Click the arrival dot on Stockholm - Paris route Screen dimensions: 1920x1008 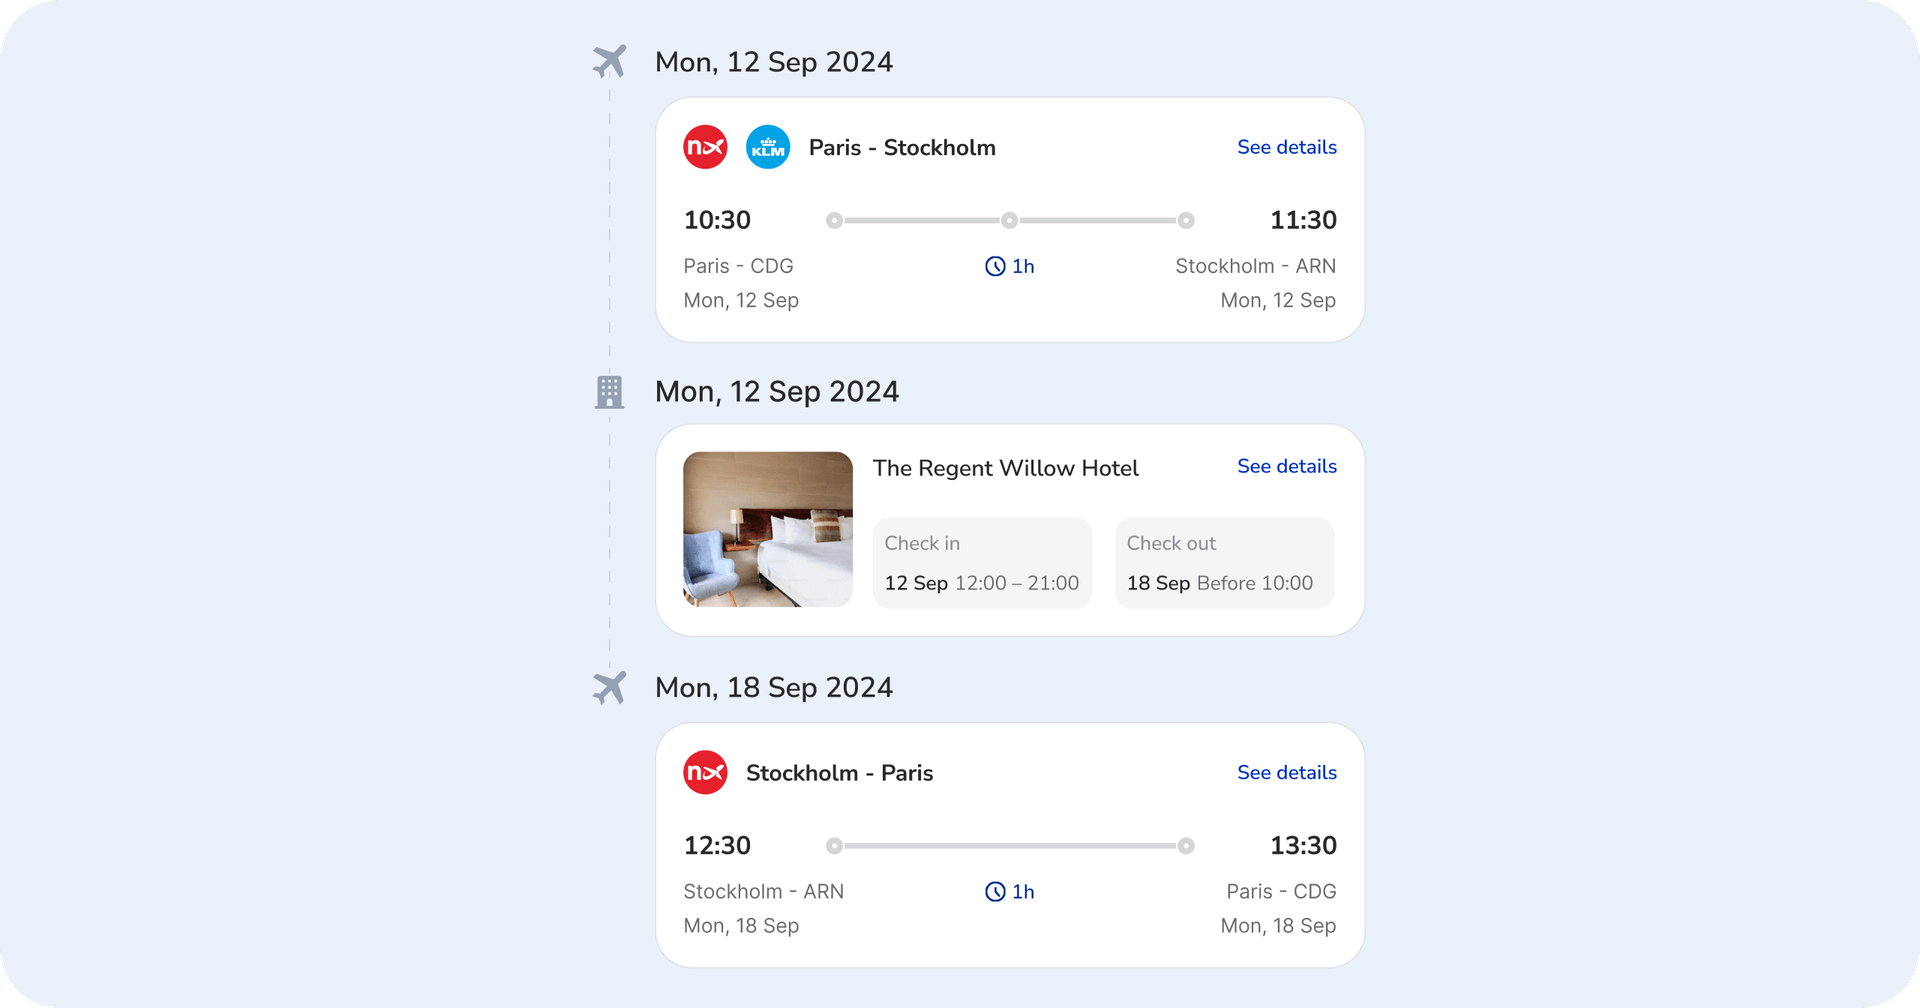(1186, 846)
